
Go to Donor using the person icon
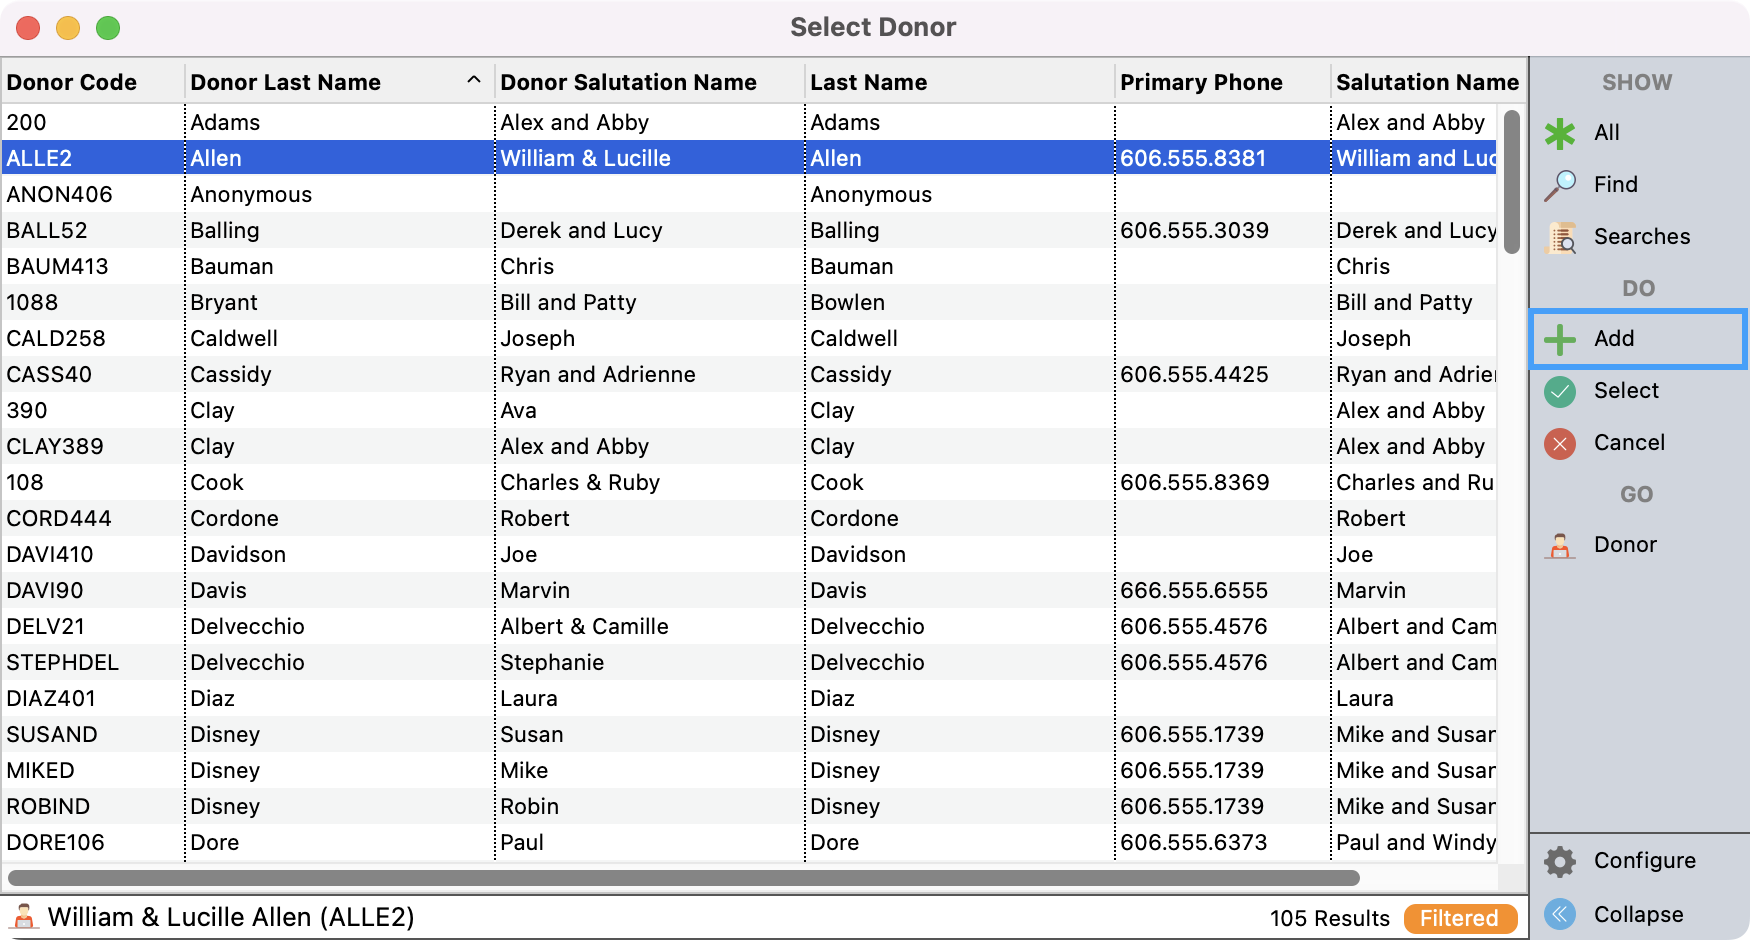(x=1560, y=545)
